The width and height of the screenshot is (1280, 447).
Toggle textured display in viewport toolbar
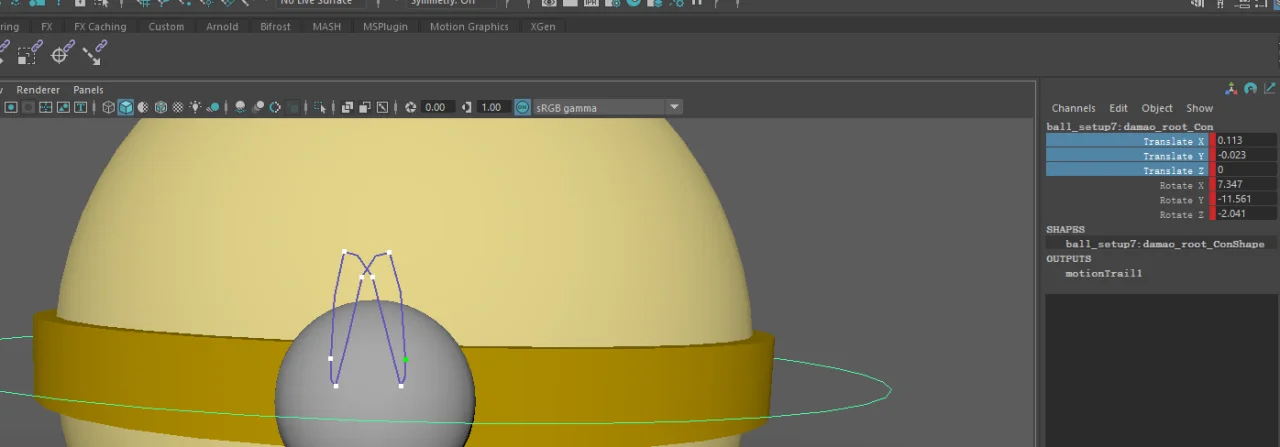178,108
